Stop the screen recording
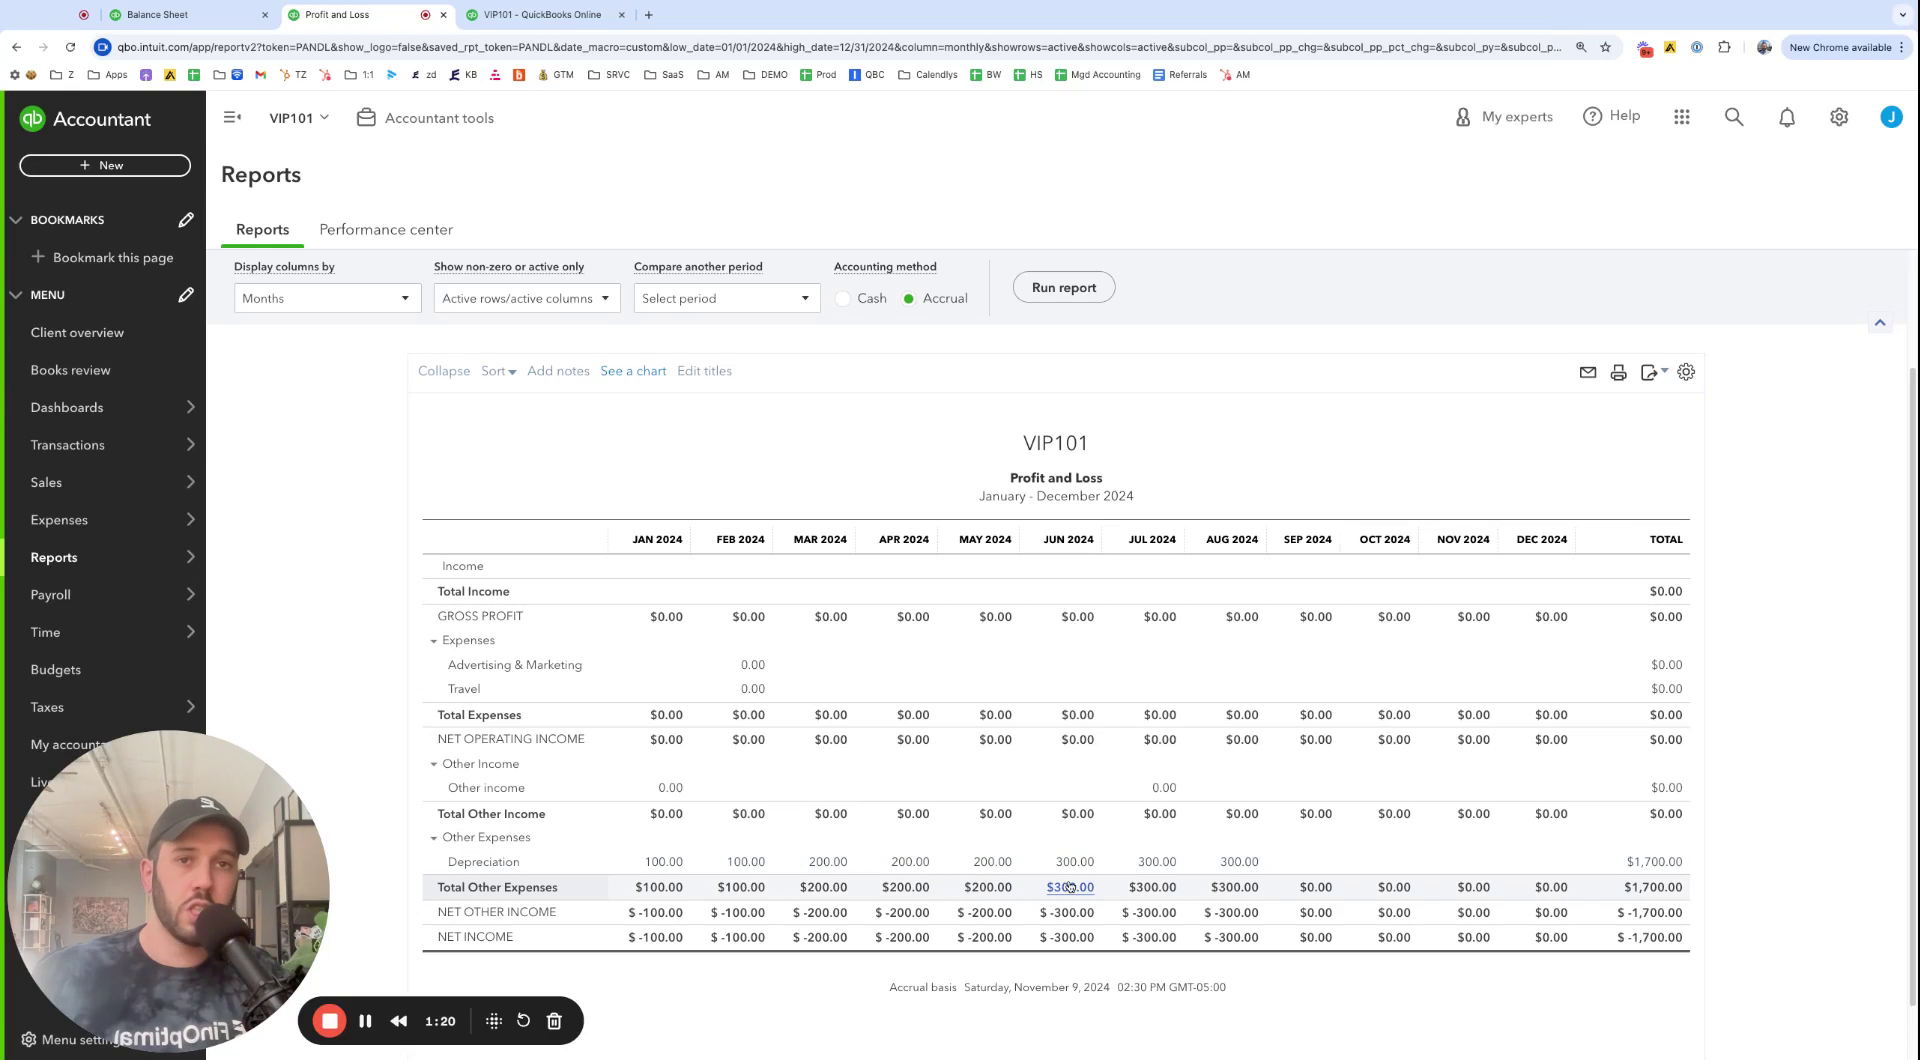The image size is (1920, 1060). point(329,1021)
